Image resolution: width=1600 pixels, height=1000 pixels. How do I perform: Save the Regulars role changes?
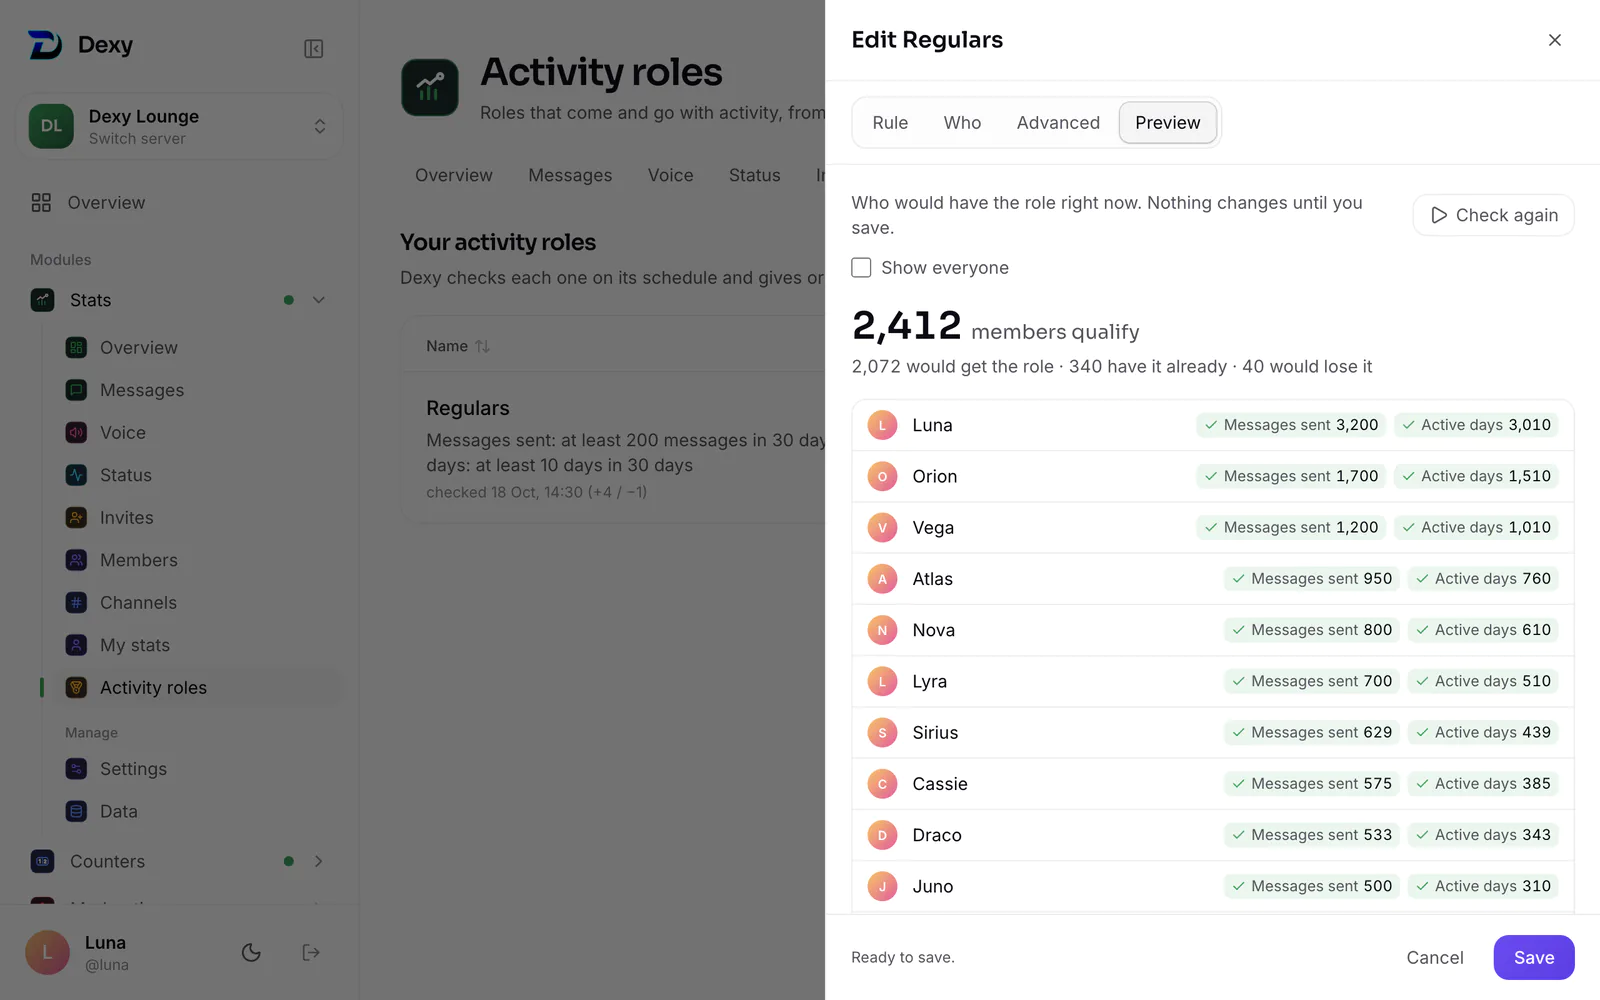click(1534, 957)
